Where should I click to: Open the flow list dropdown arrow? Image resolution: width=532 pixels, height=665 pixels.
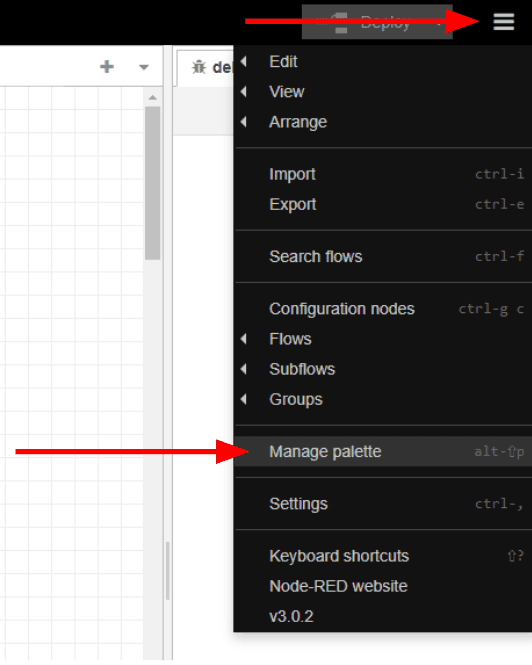[144, 67]
